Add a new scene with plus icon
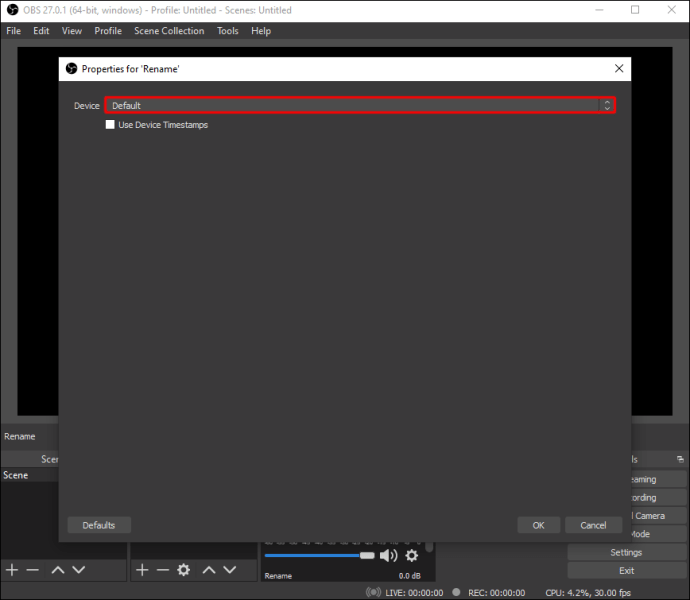690x600 pixels. click(x=12, y=570)
